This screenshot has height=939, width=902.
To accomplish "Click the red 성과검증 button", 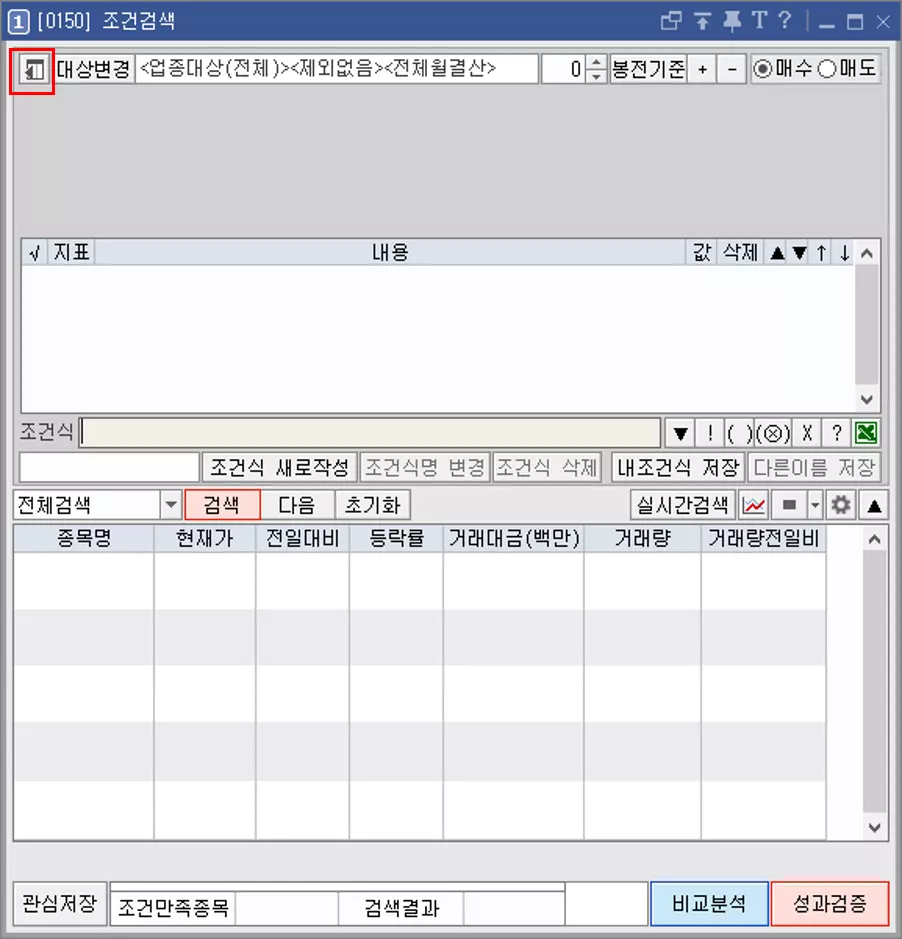I will click(x=830, y=903).
